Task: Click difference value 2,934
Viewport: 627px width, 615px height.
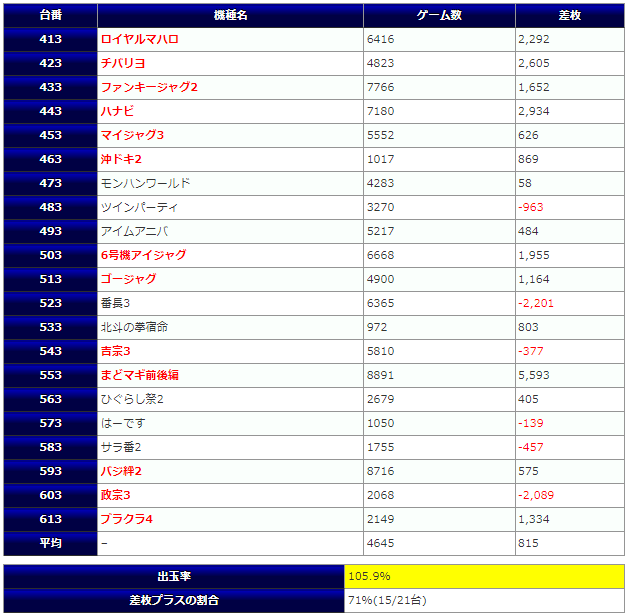Action: [x=534, y=111]
